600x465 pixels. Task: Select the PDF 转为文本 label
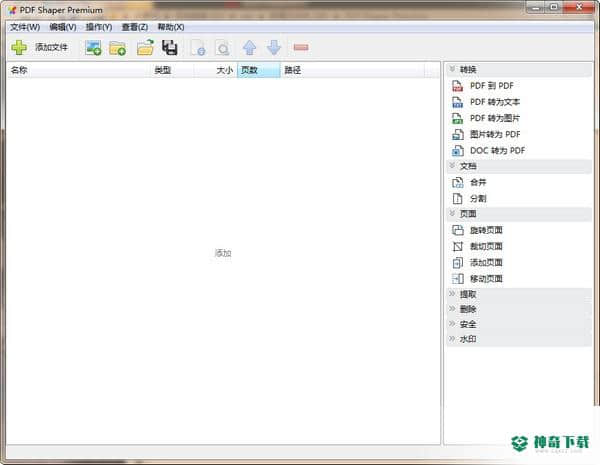[x=495, y=102]
